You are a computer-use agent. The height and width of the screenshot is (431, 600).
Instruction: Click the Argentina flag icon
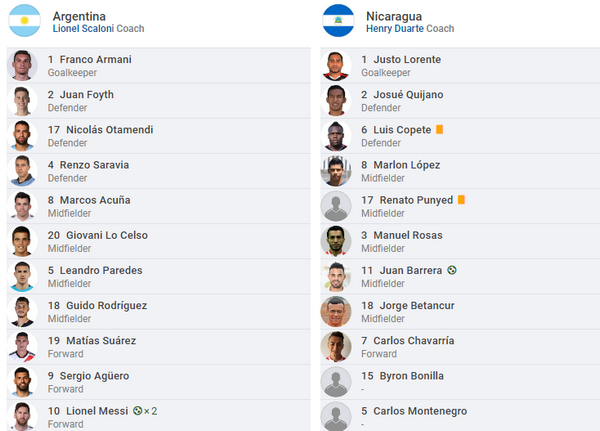pos(24,21)
